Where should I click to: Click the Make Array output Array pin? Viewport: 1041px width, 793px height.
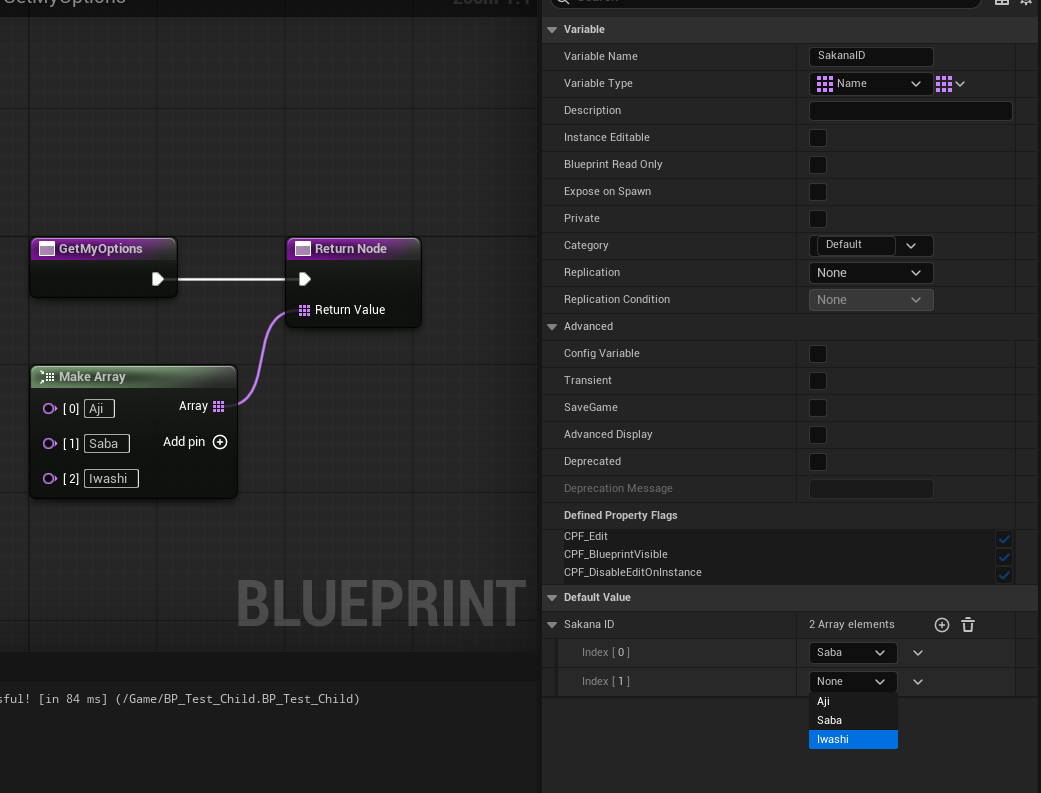coord(218,406)
